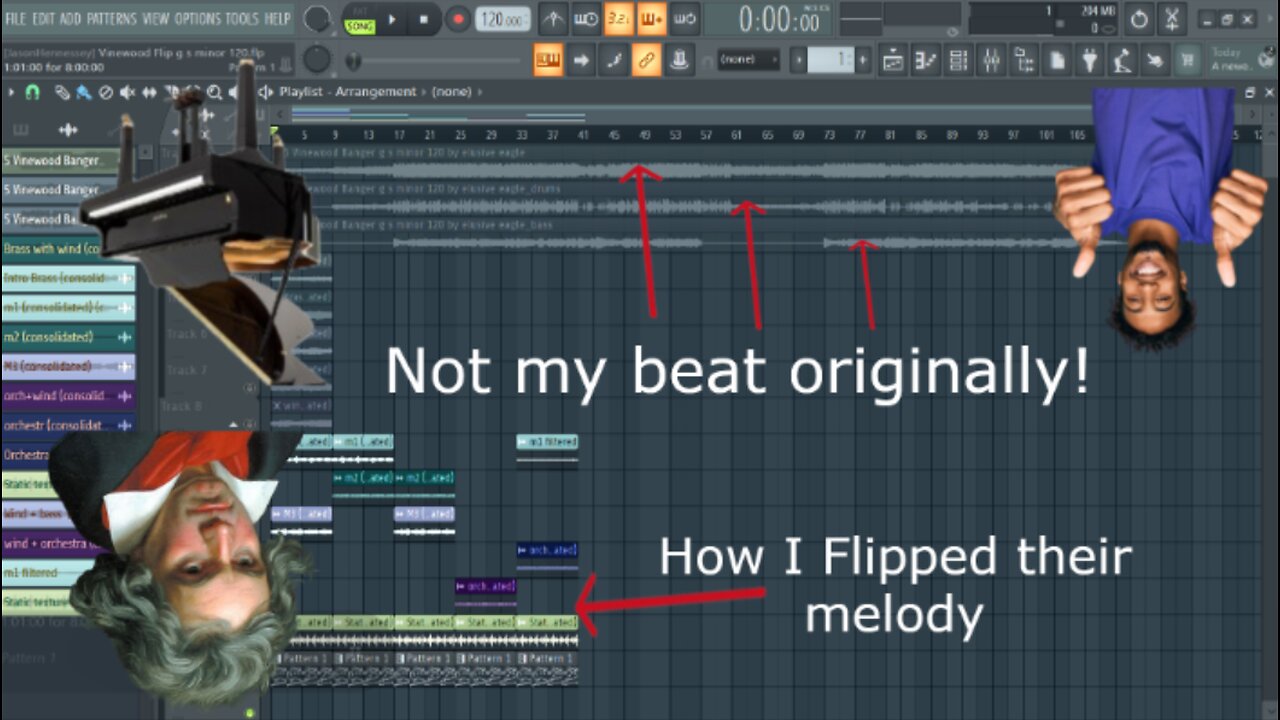Open the Playlist view icon
This screenshot has width=1280, height=720.
[893, 60]
